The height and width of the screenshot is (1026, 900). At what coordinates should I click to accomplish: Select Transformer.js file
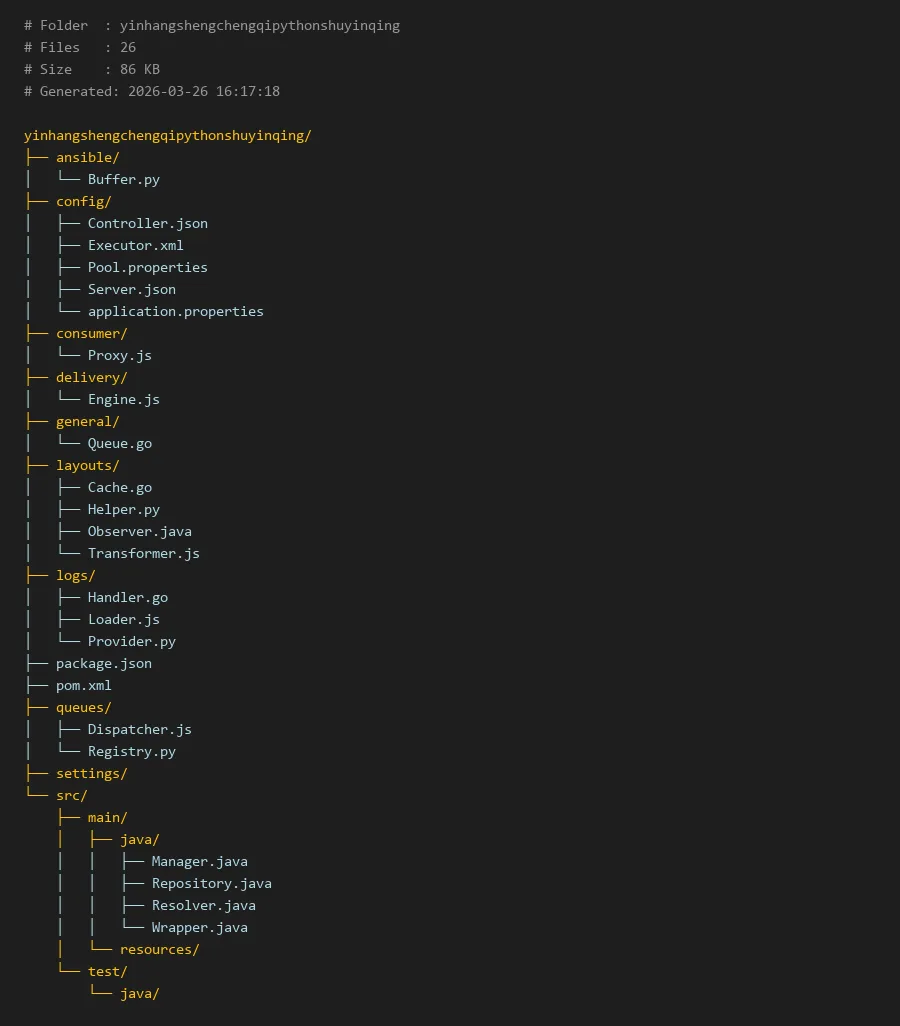(x=143, y=554)
